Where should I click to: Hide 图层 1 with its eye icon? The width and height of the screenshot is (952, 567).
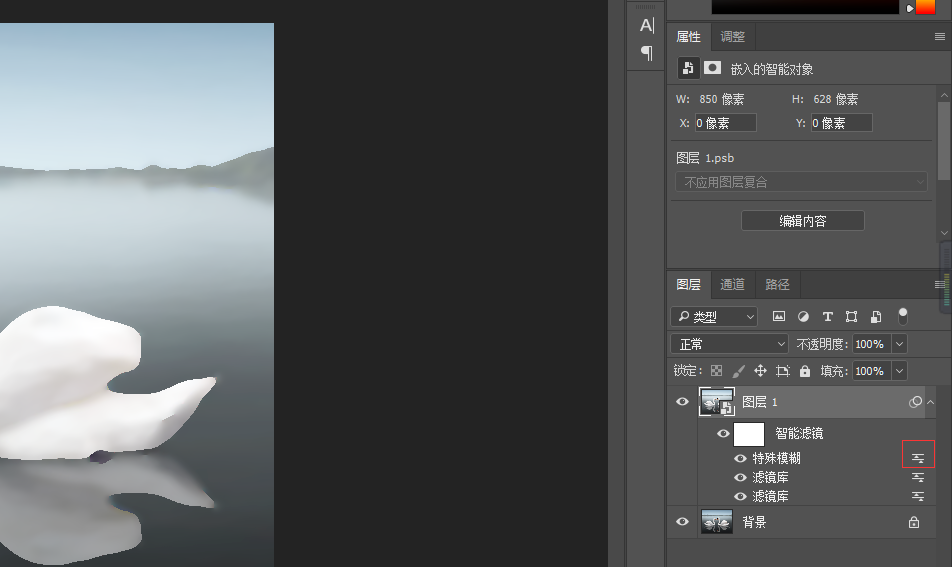coord(682,402)
